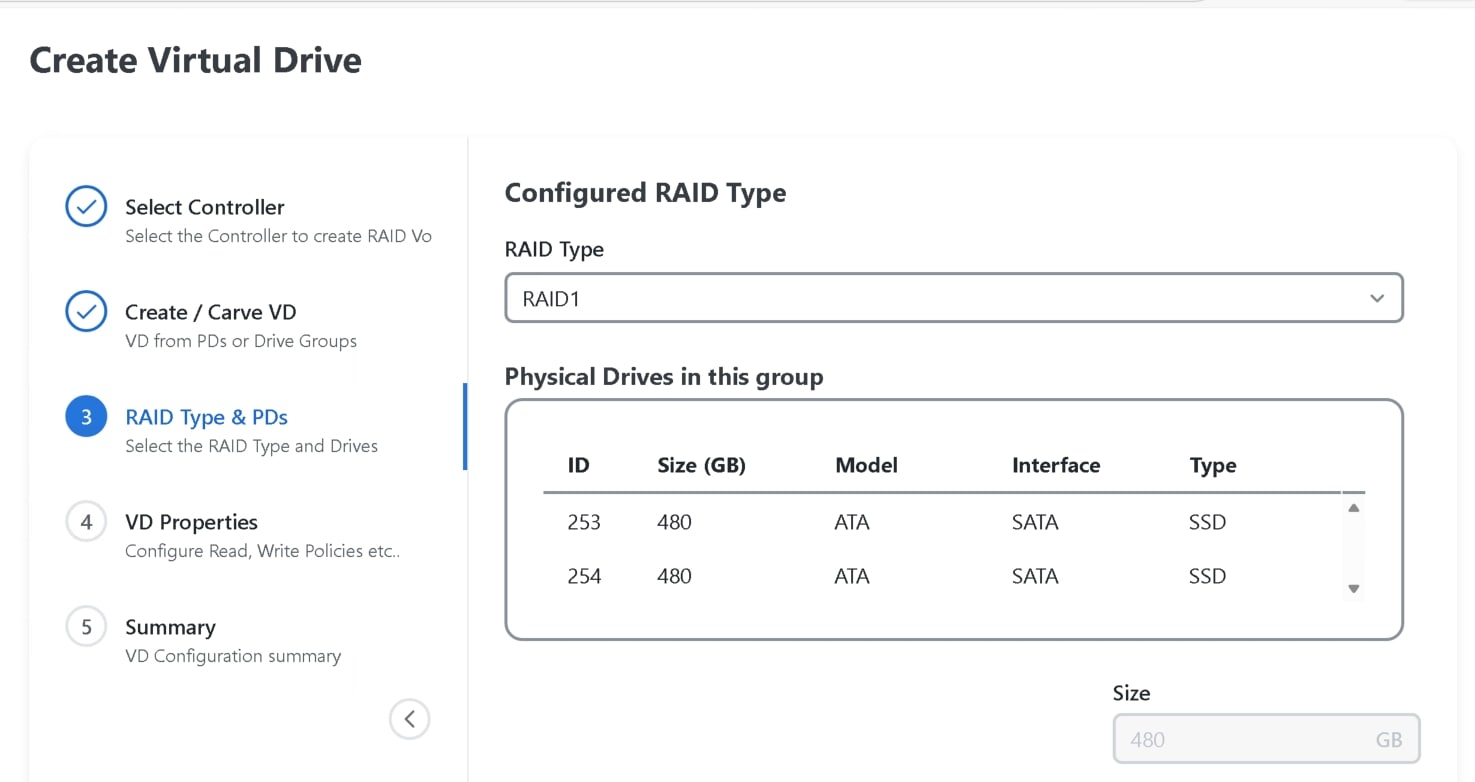This screenshot has height=782, width=1475.
Task: Click the Size label above the field
Action: 1131,693
